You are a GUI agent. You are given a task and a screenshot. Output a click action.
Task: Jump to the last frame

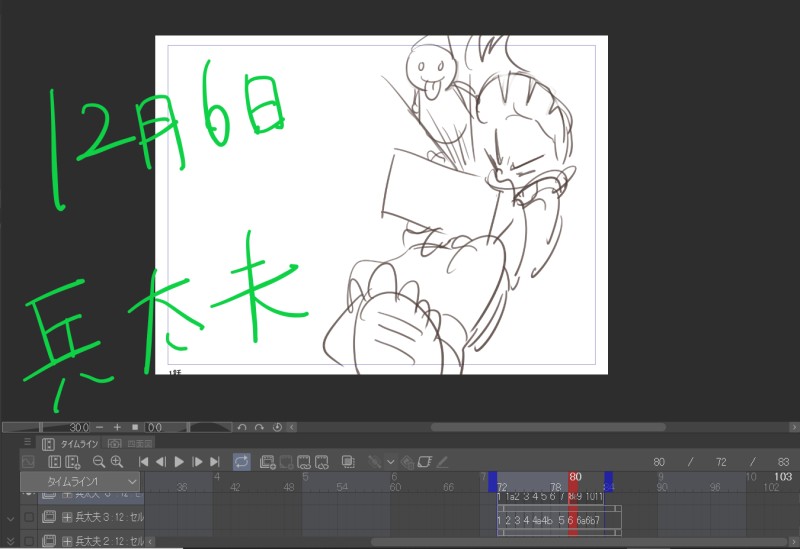click(x=215, y=462)
